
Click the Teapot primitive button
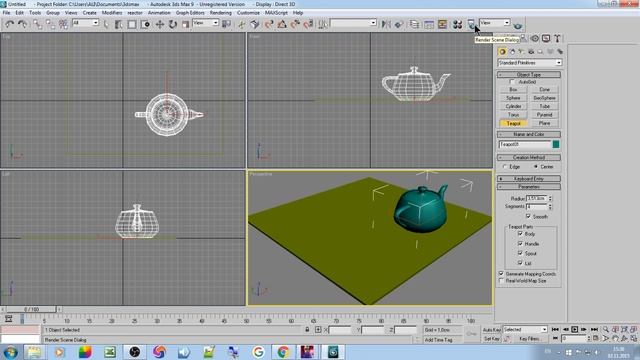[513, 123]
